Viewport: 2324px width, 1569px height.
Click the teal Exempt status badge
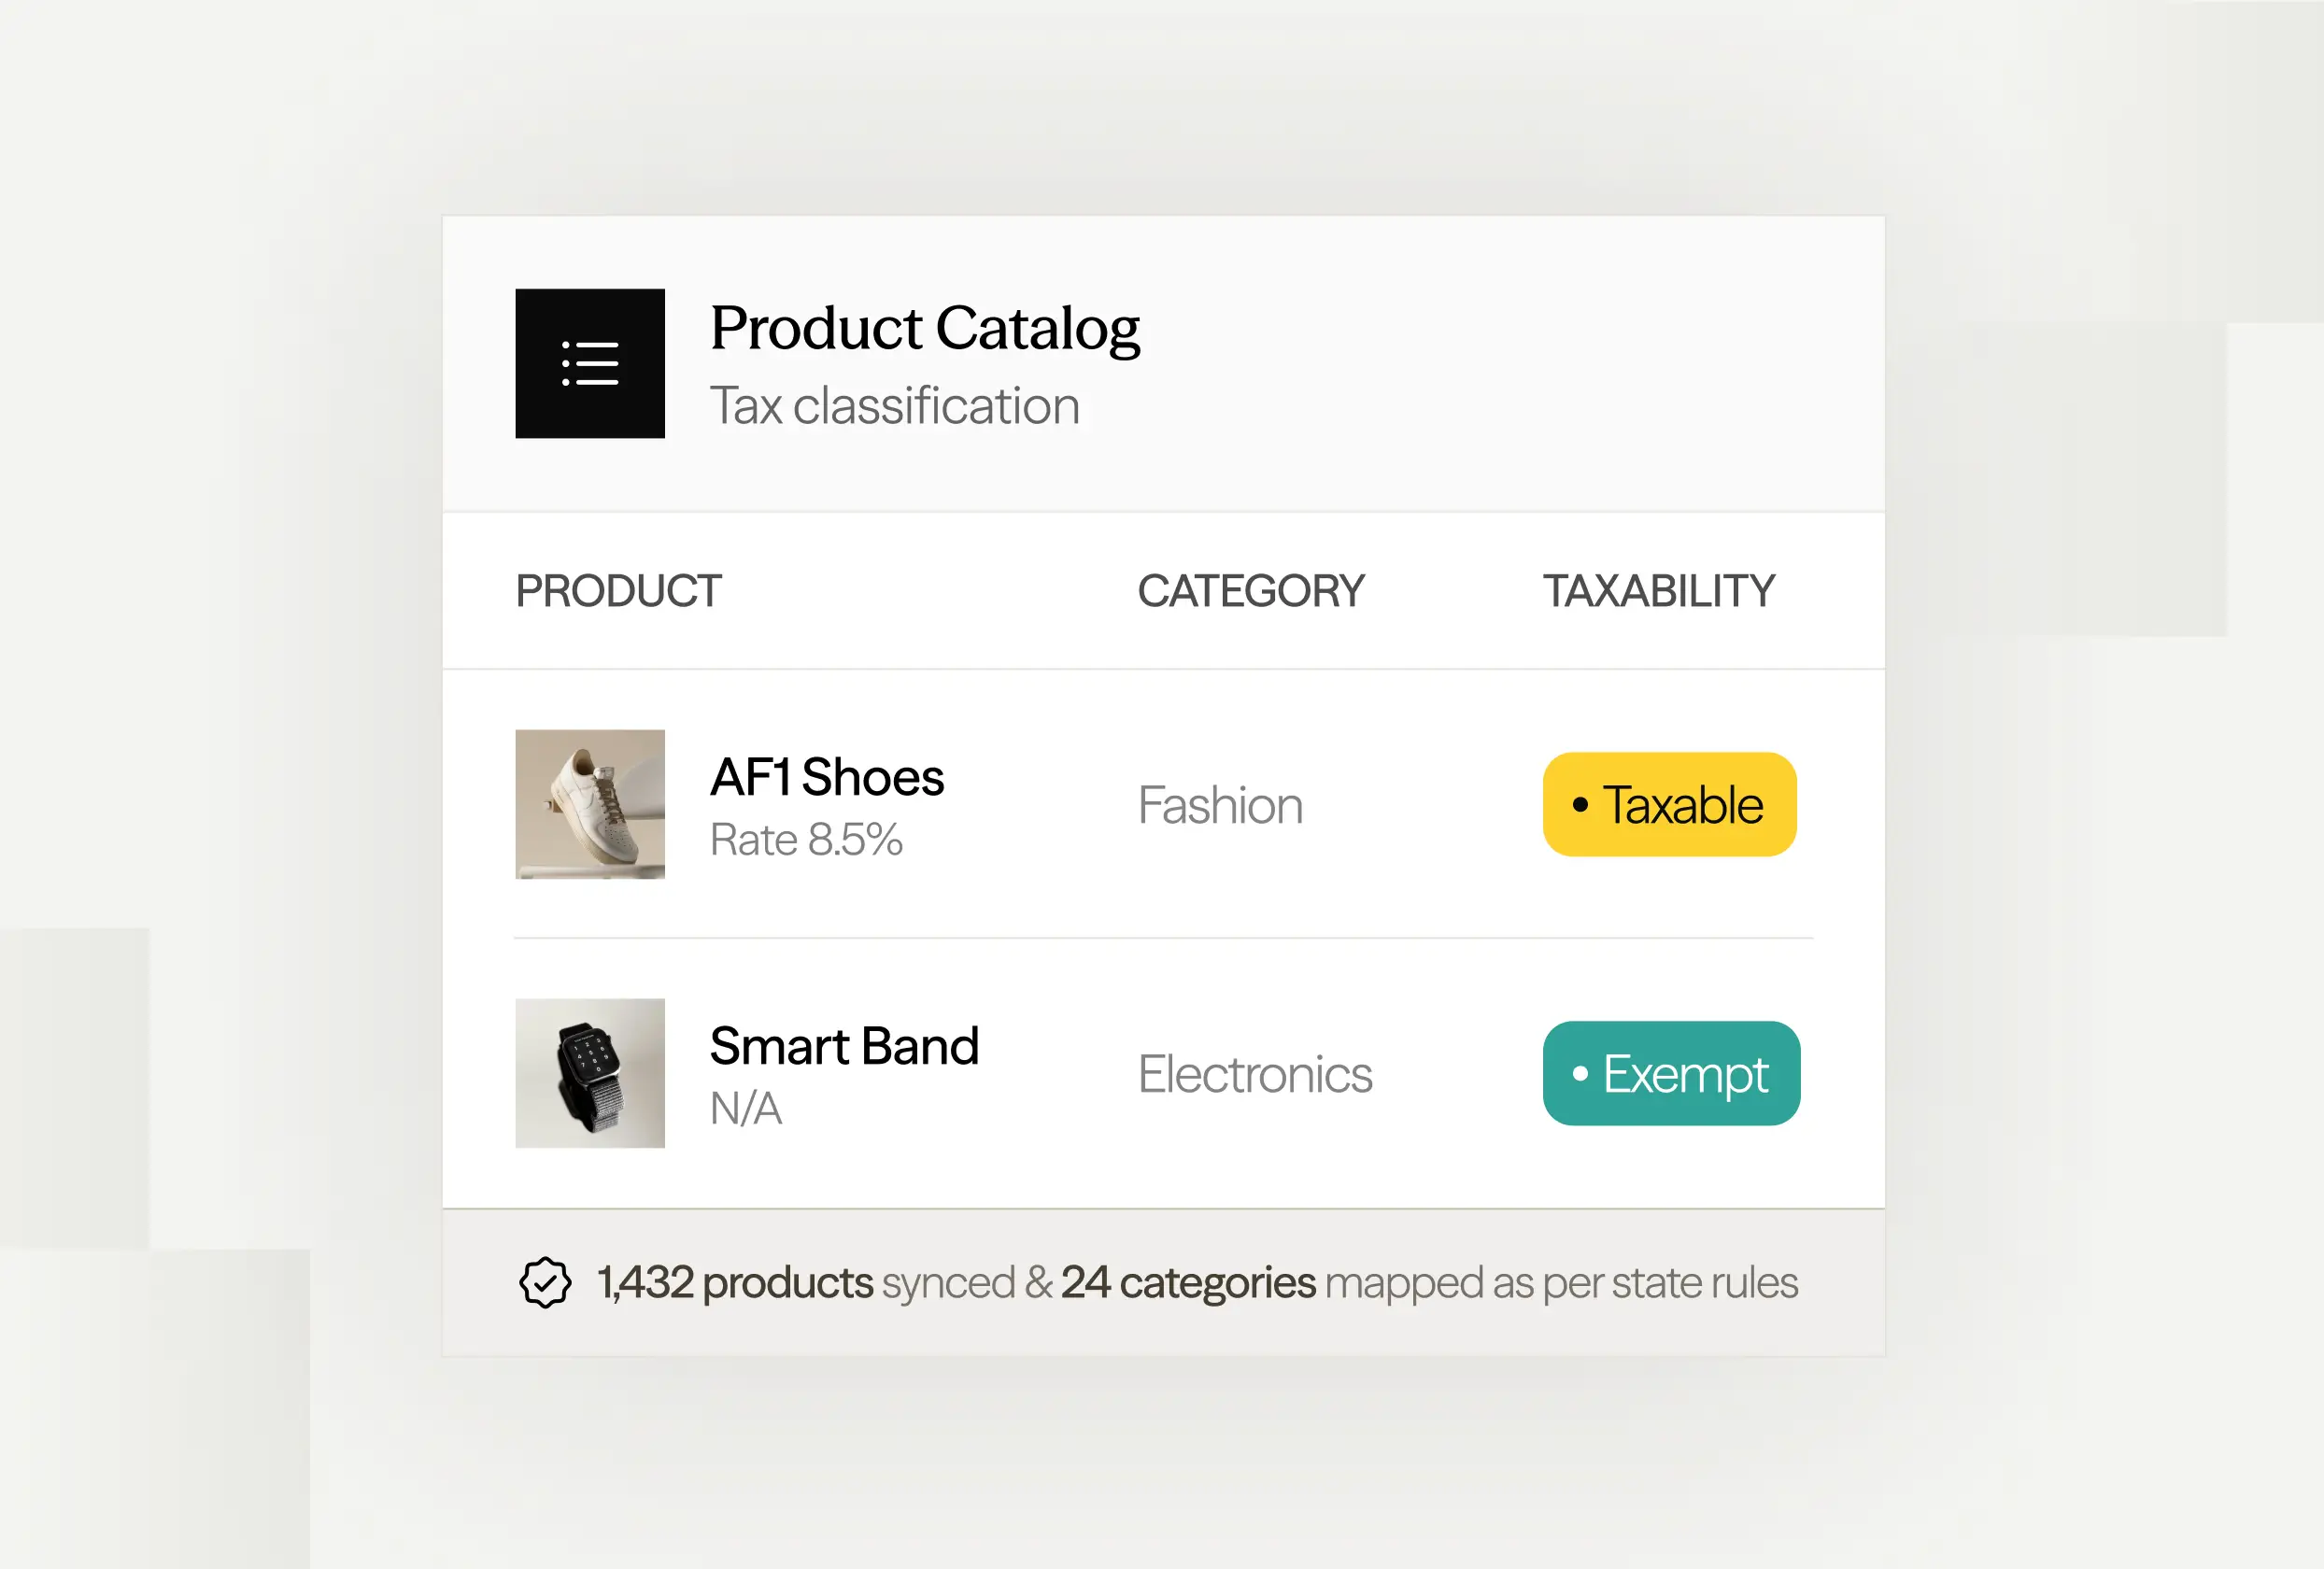pos(1671,1073)
